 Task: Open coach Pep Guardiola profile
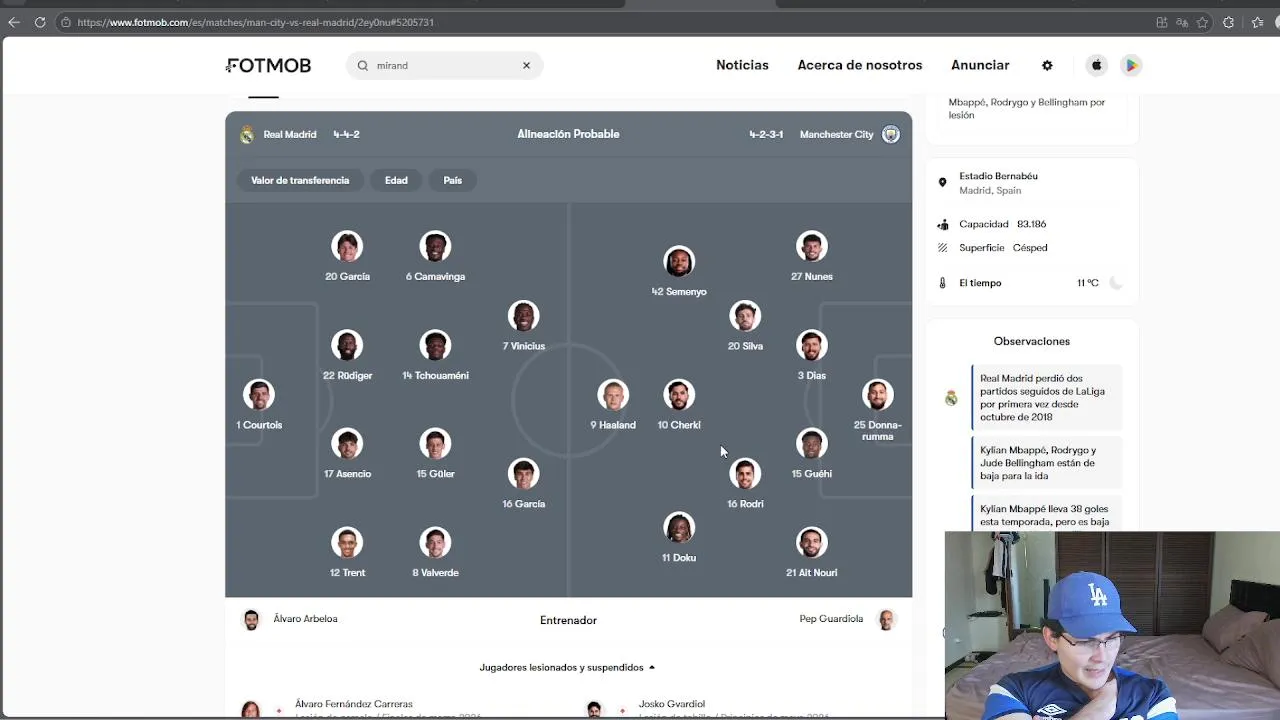pos(847,619)
